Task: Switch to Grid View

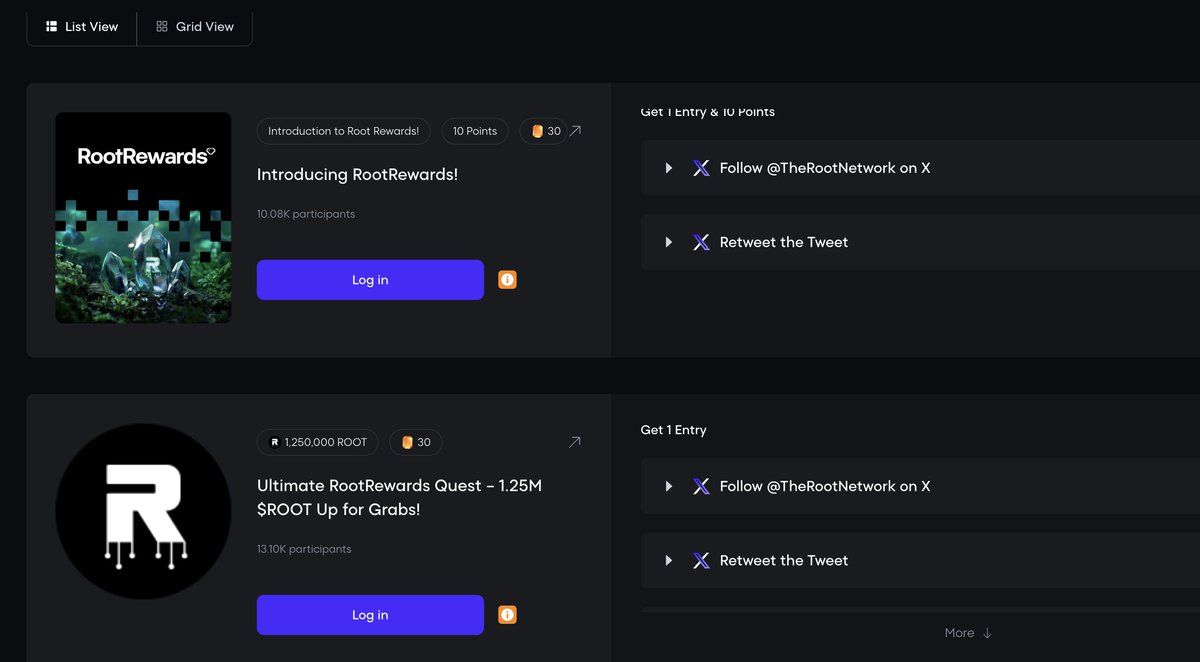Action: 195,27
